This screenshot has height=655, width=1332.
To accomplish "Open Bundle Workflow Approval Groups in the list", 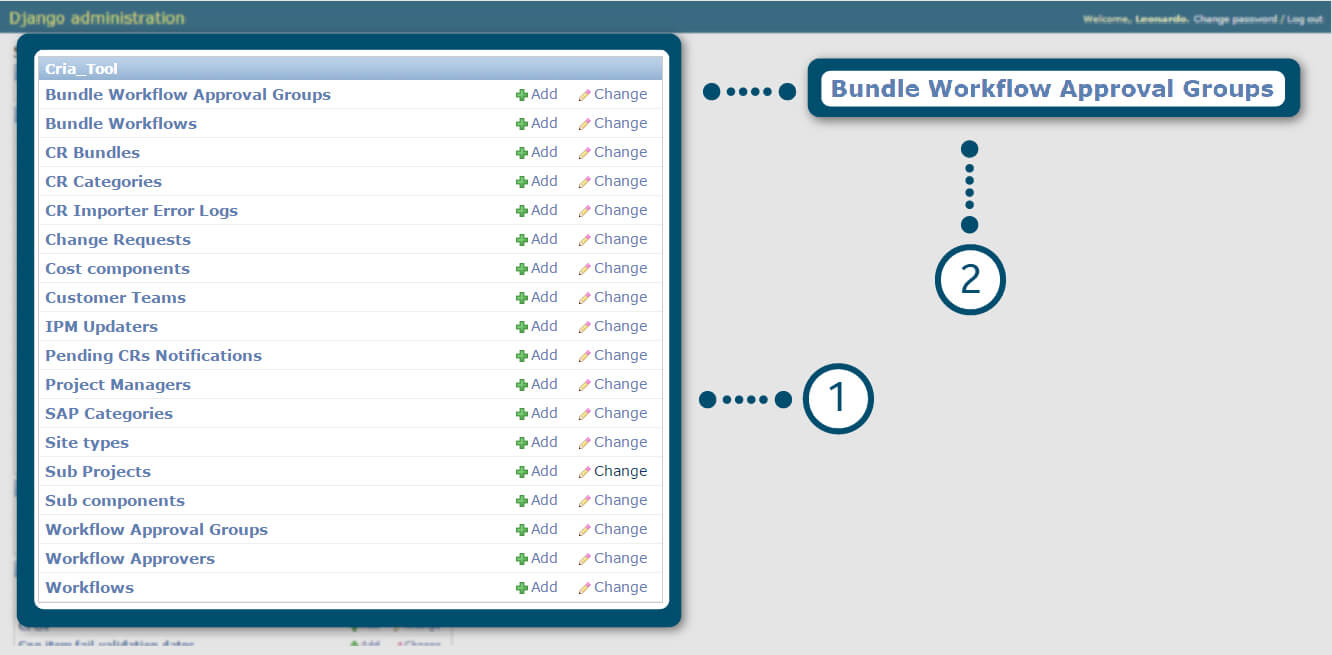I will pyautogui.click(x=187, y=95).
